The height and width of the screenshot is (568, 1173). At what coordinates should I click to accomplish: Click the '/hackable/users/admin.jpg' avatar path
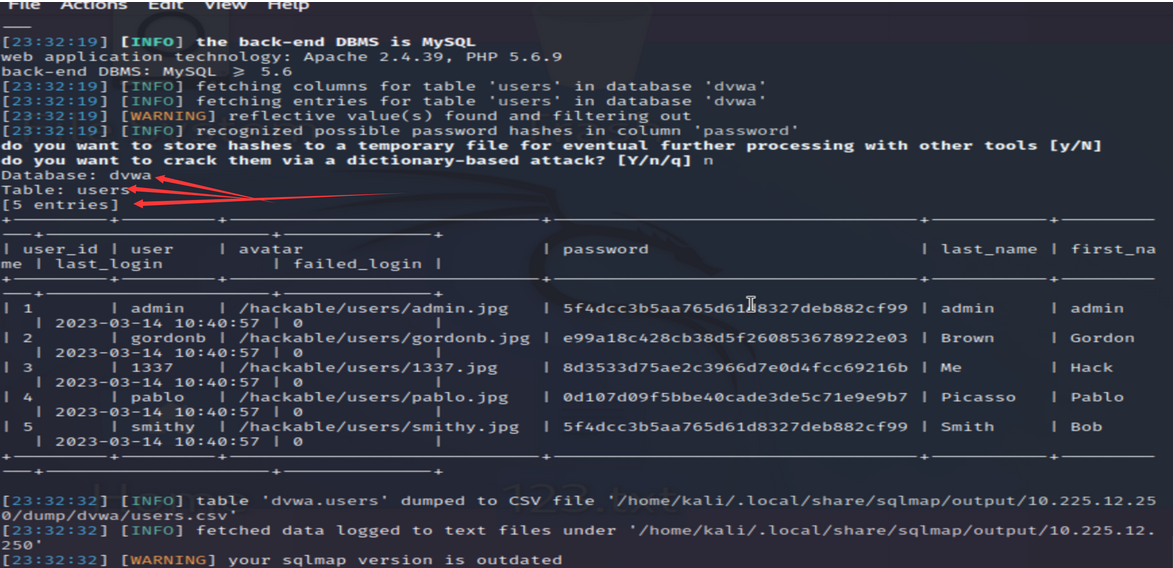pos(373,308)
